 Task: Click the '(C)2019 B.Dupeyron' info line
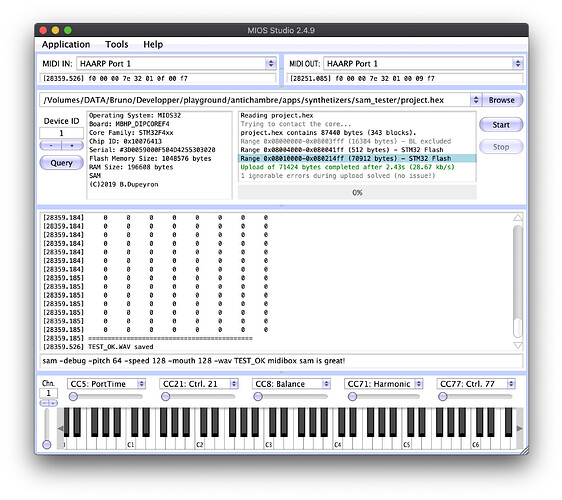[123, 184]
